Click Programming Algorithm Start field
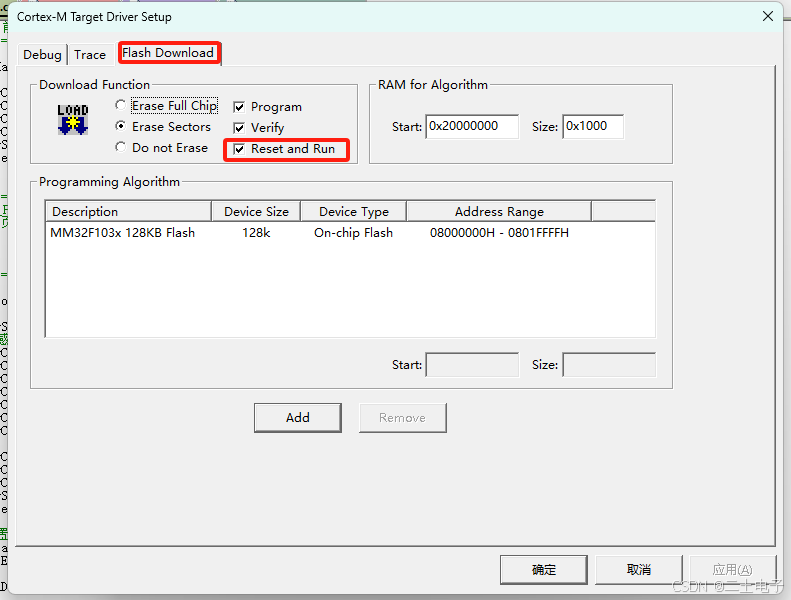The image size is (791, 600). [x=472, y=364]
